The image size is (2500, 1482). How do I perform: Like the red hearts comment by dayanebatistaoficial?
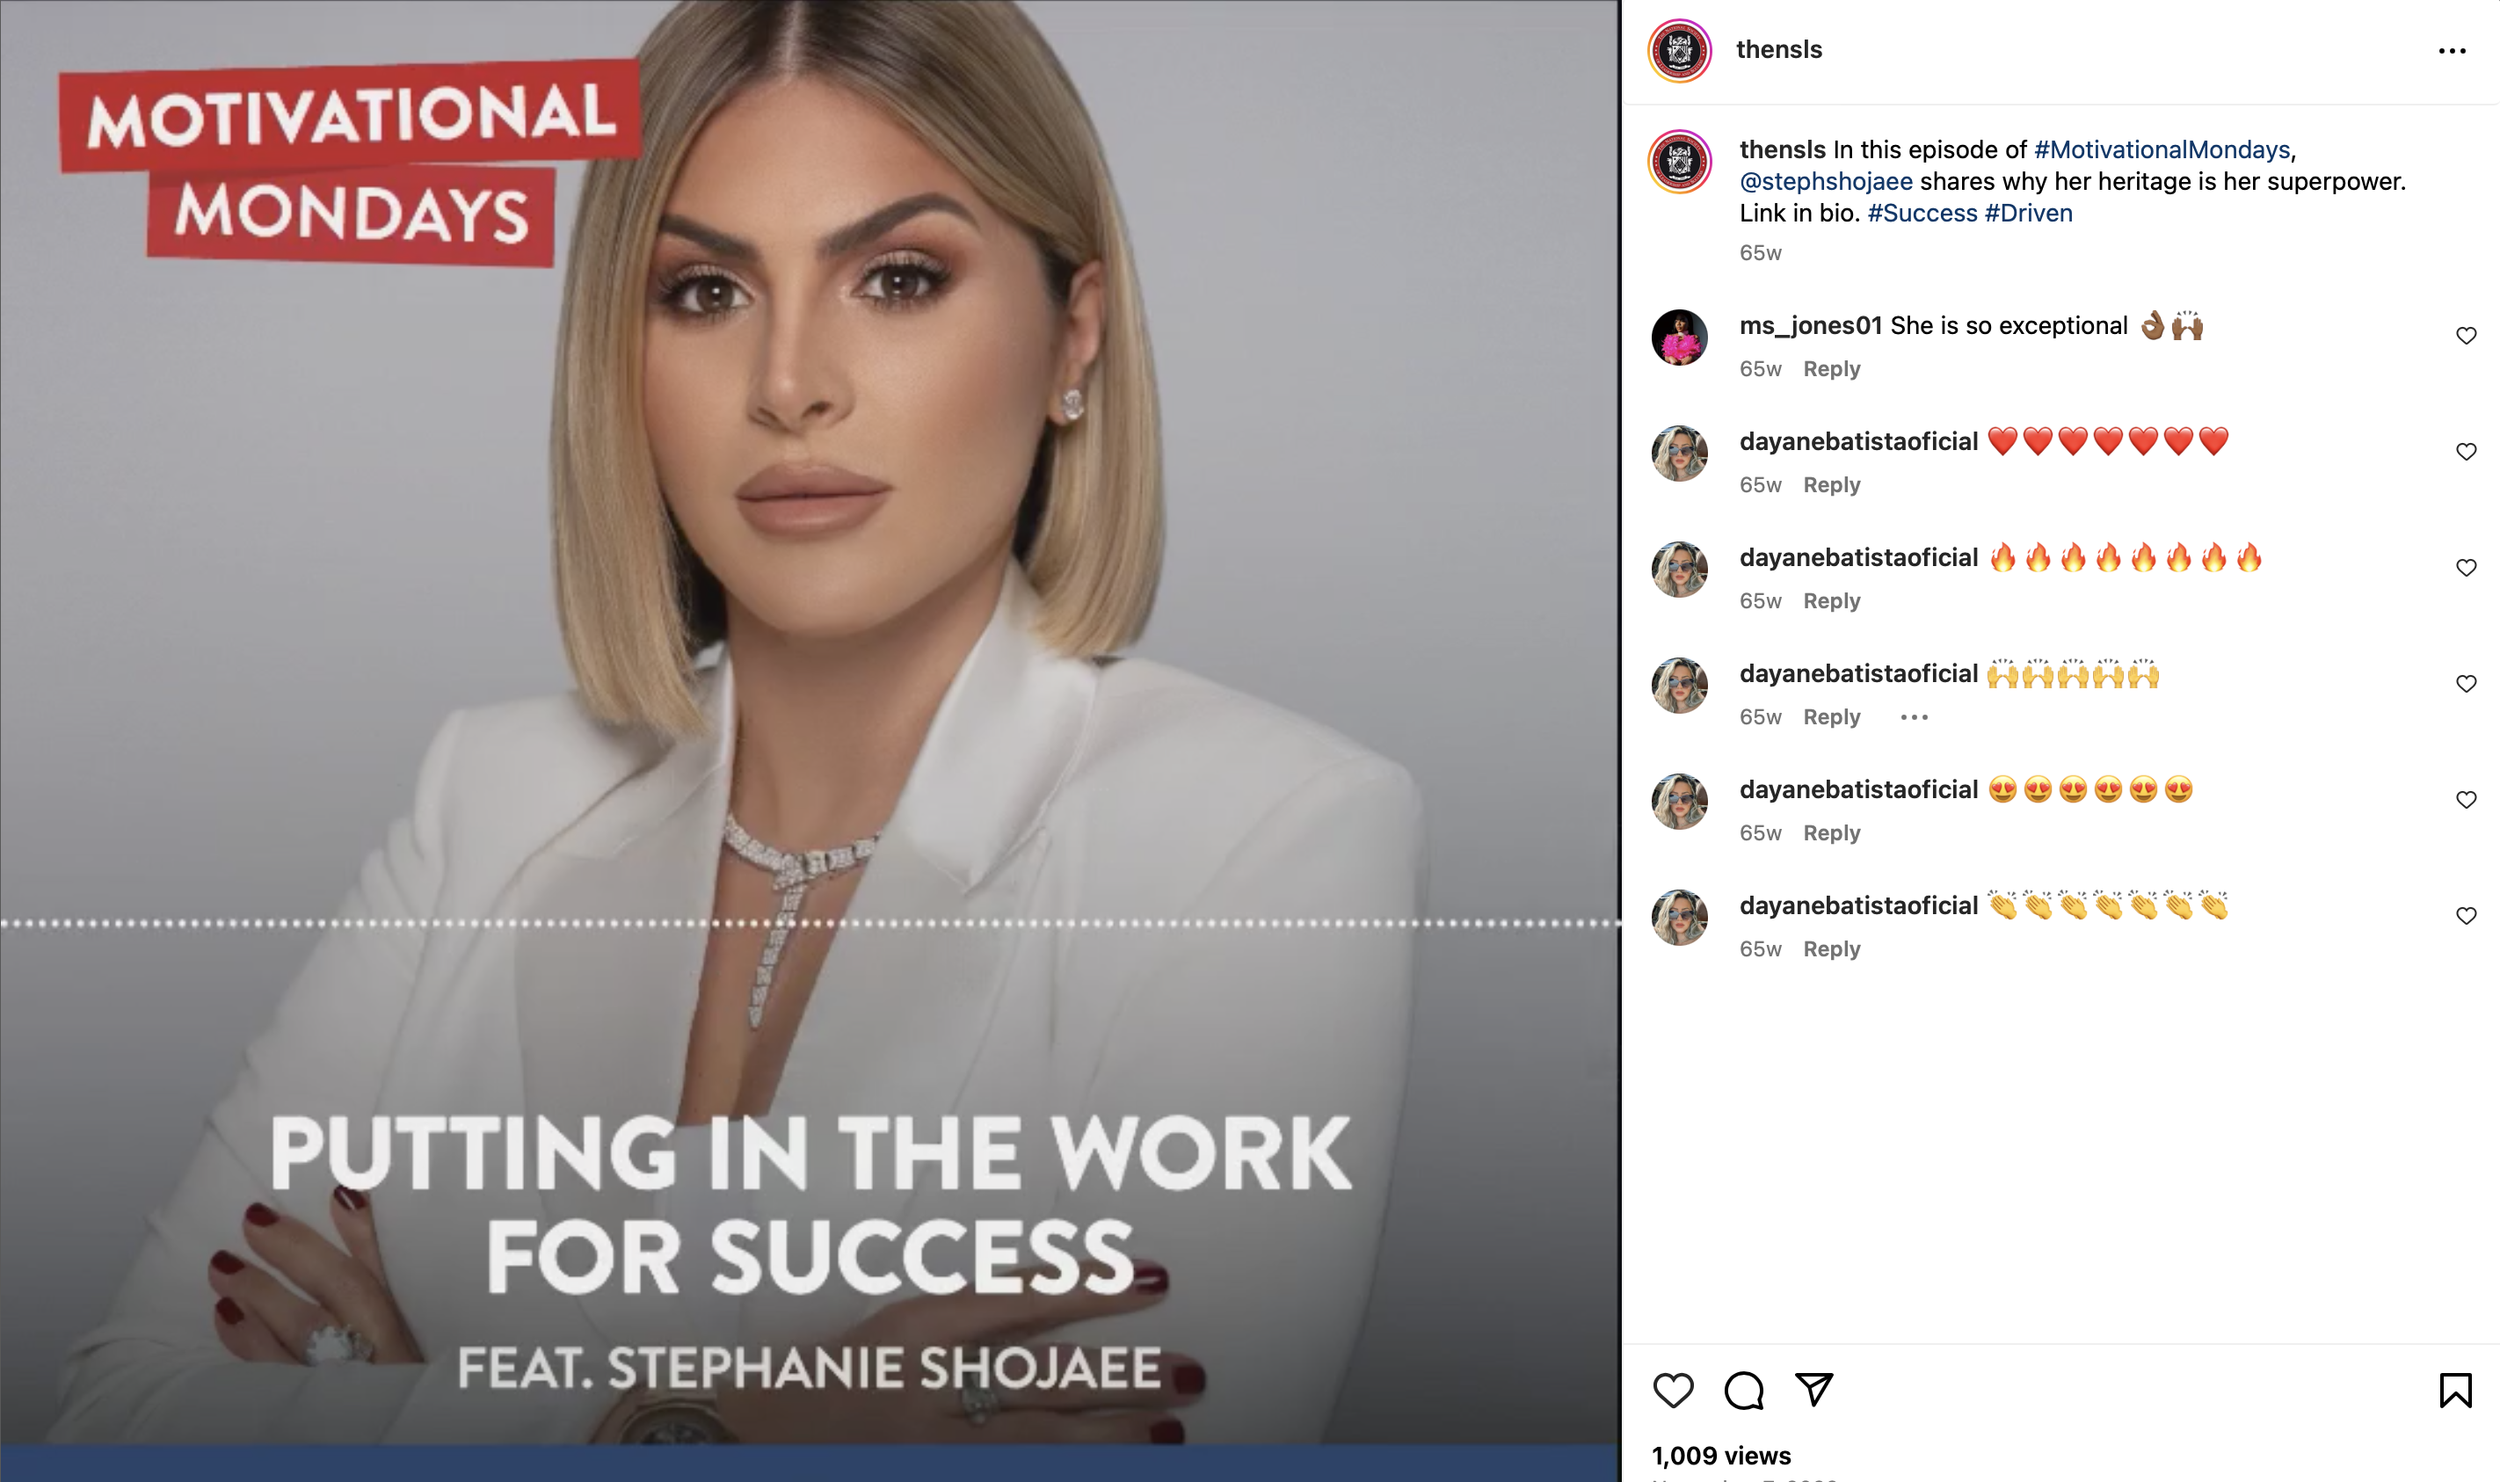click(2466, 452)
